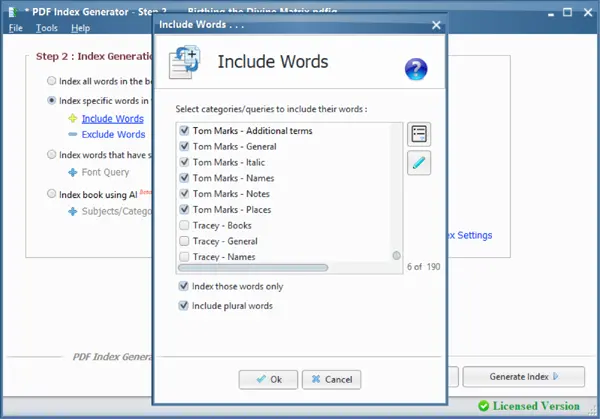The image size is (600, 419).
Task: Click the green Licensed Version check icon
Action: 484,406
